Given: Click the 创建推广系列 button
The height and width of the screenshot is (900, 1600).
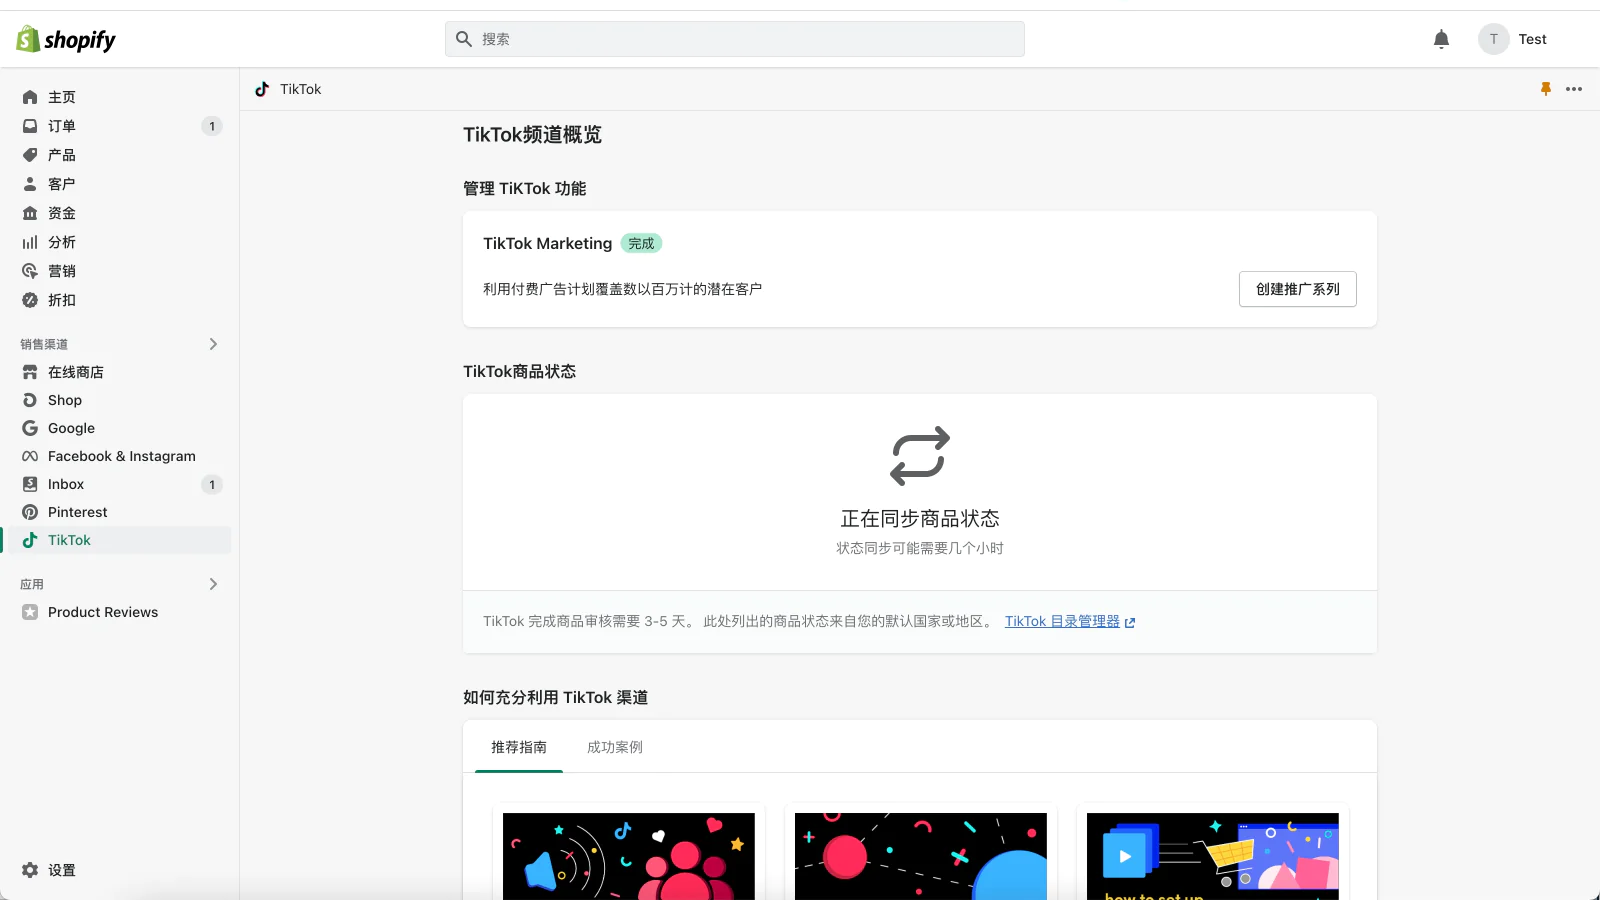Looking at the screenshot, I should point(1298,289).
